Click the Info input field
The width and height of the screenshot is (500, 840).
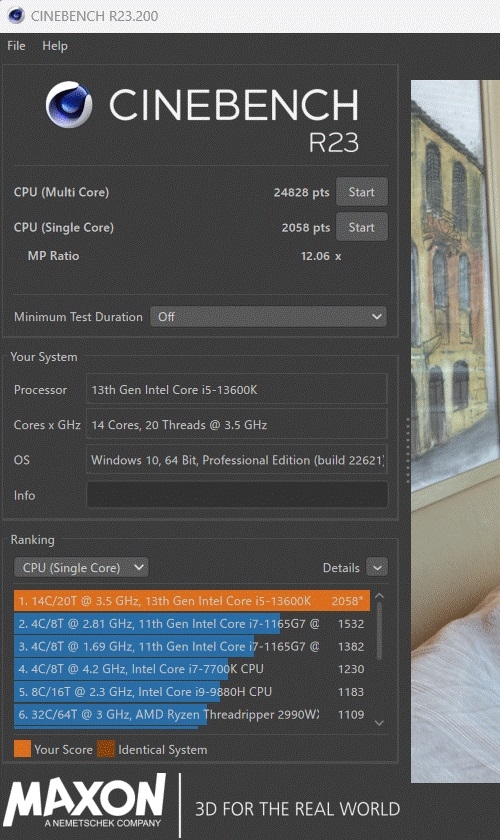pyautogui.click(x=236, y=494)
